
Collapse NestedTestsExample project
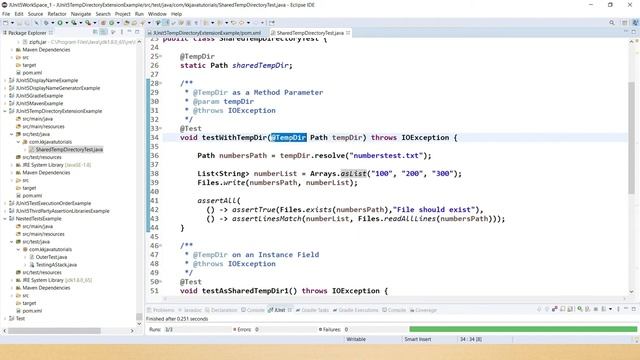[x=5, y=219]
